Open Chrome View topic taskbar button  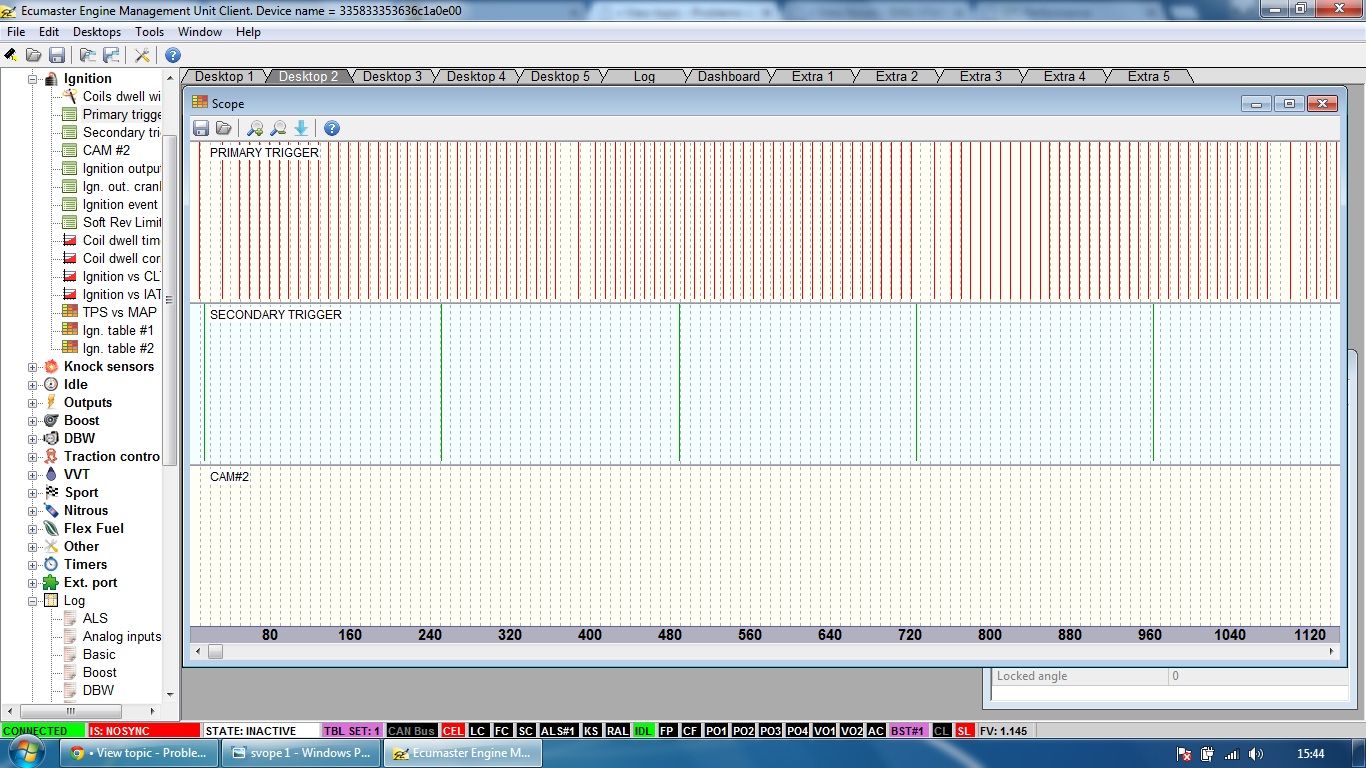point(140,753)
